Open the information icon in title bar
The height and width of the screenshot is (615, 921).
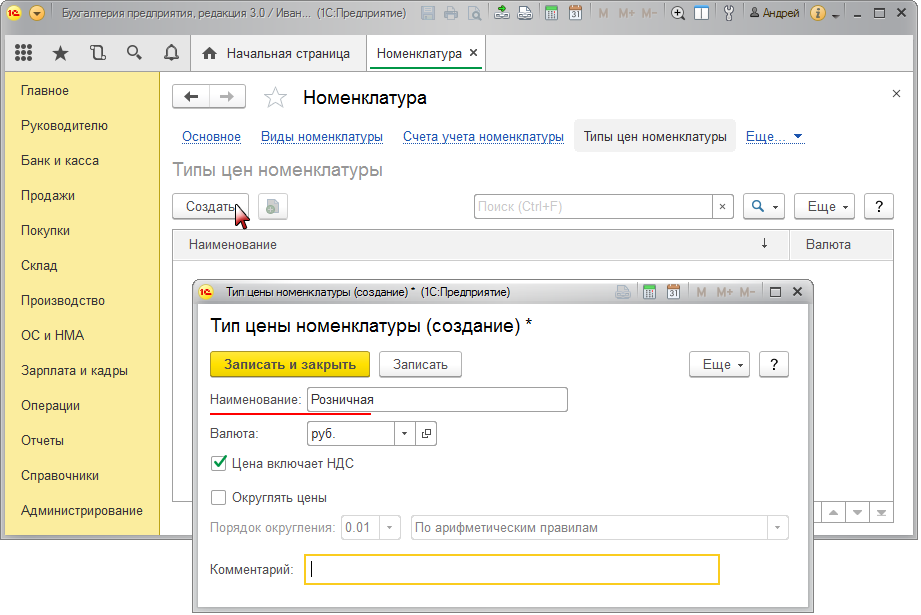coord(818,13)
